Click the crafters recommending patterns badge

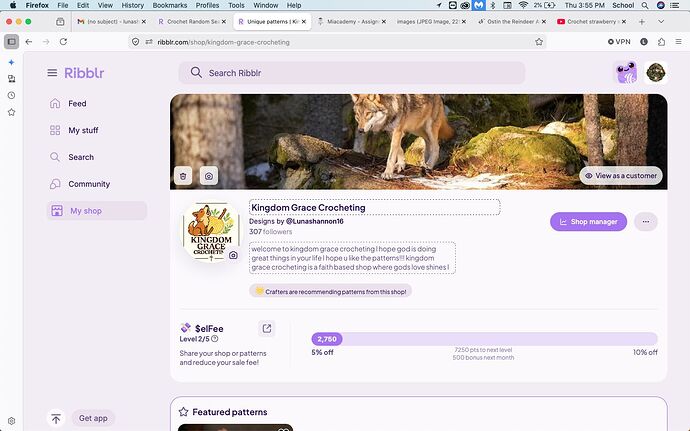coord(330,291)
